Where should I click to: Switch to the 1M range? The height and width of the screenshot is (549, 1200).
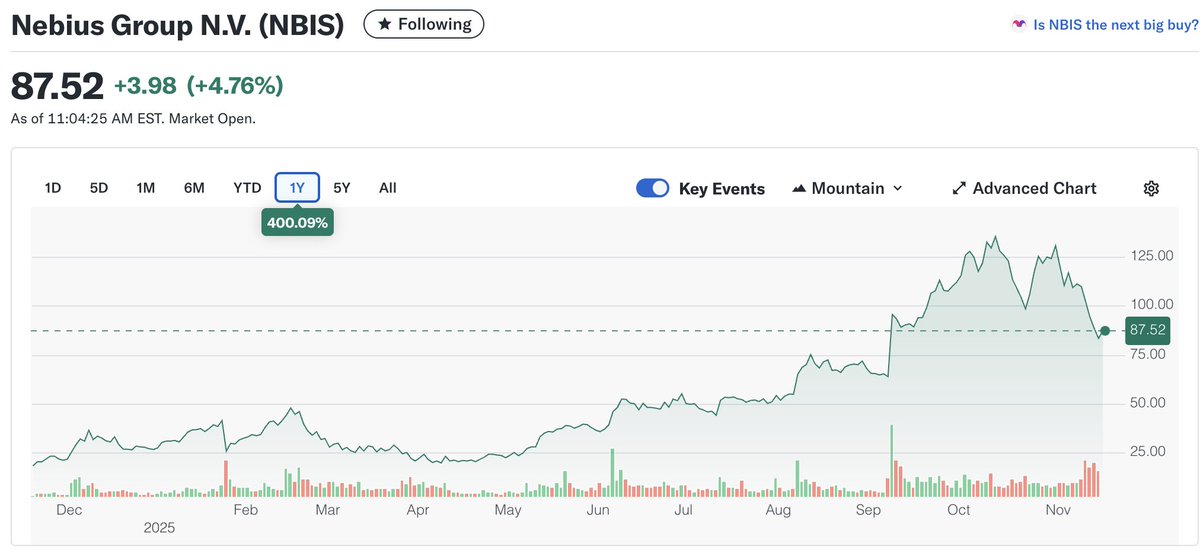[x=146, y=187]
